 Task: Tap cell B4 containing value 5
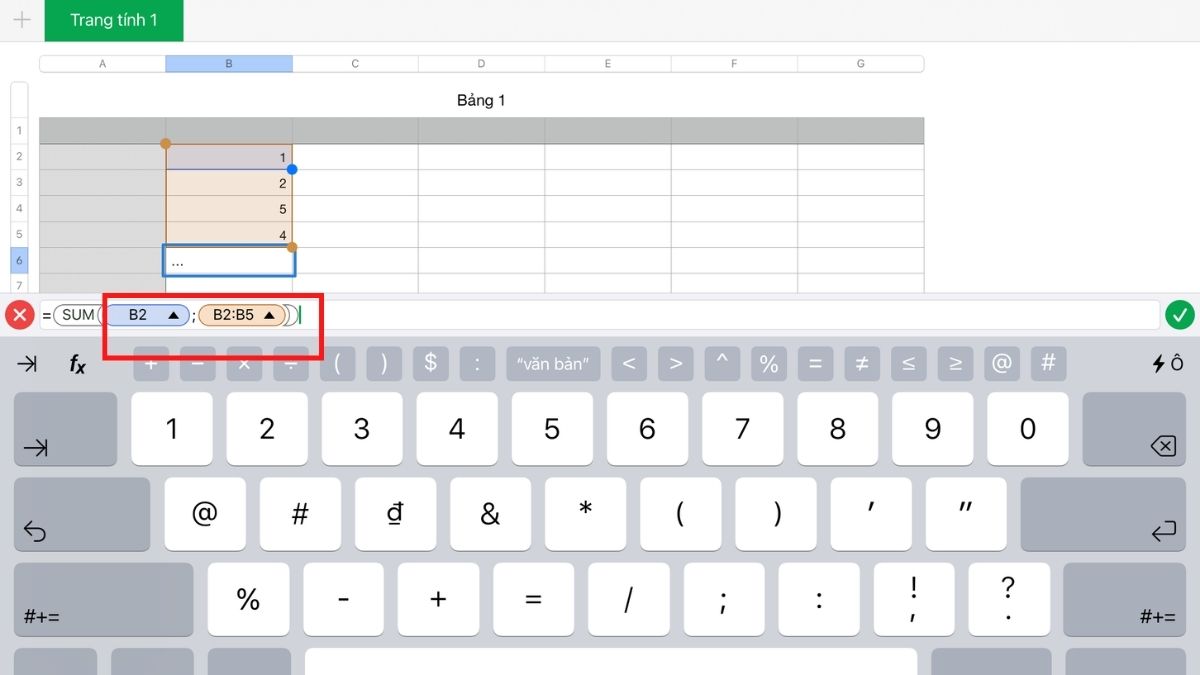click(x=229, y=209)
